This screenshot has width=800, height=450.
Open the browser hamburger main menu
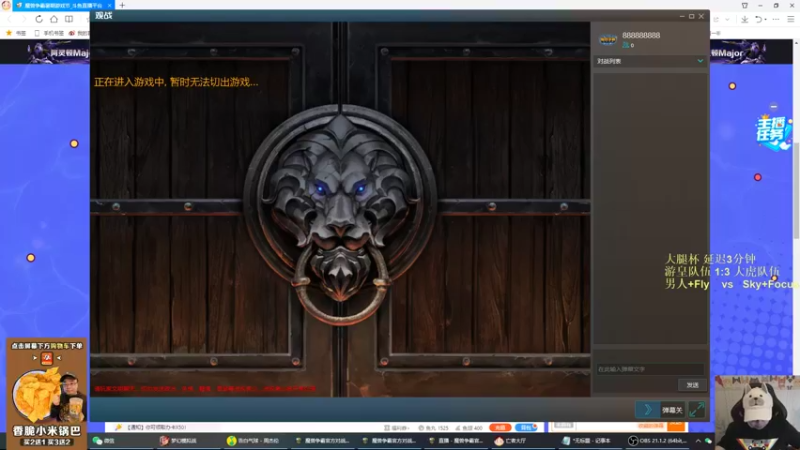(790, 19)
